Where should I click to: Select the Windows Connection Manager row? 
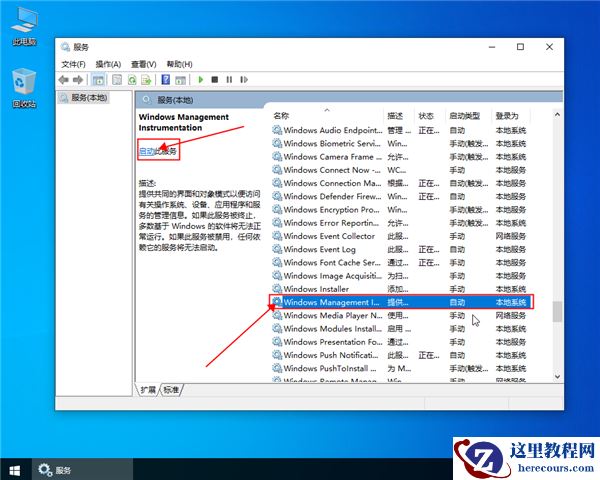click(401, 183)
